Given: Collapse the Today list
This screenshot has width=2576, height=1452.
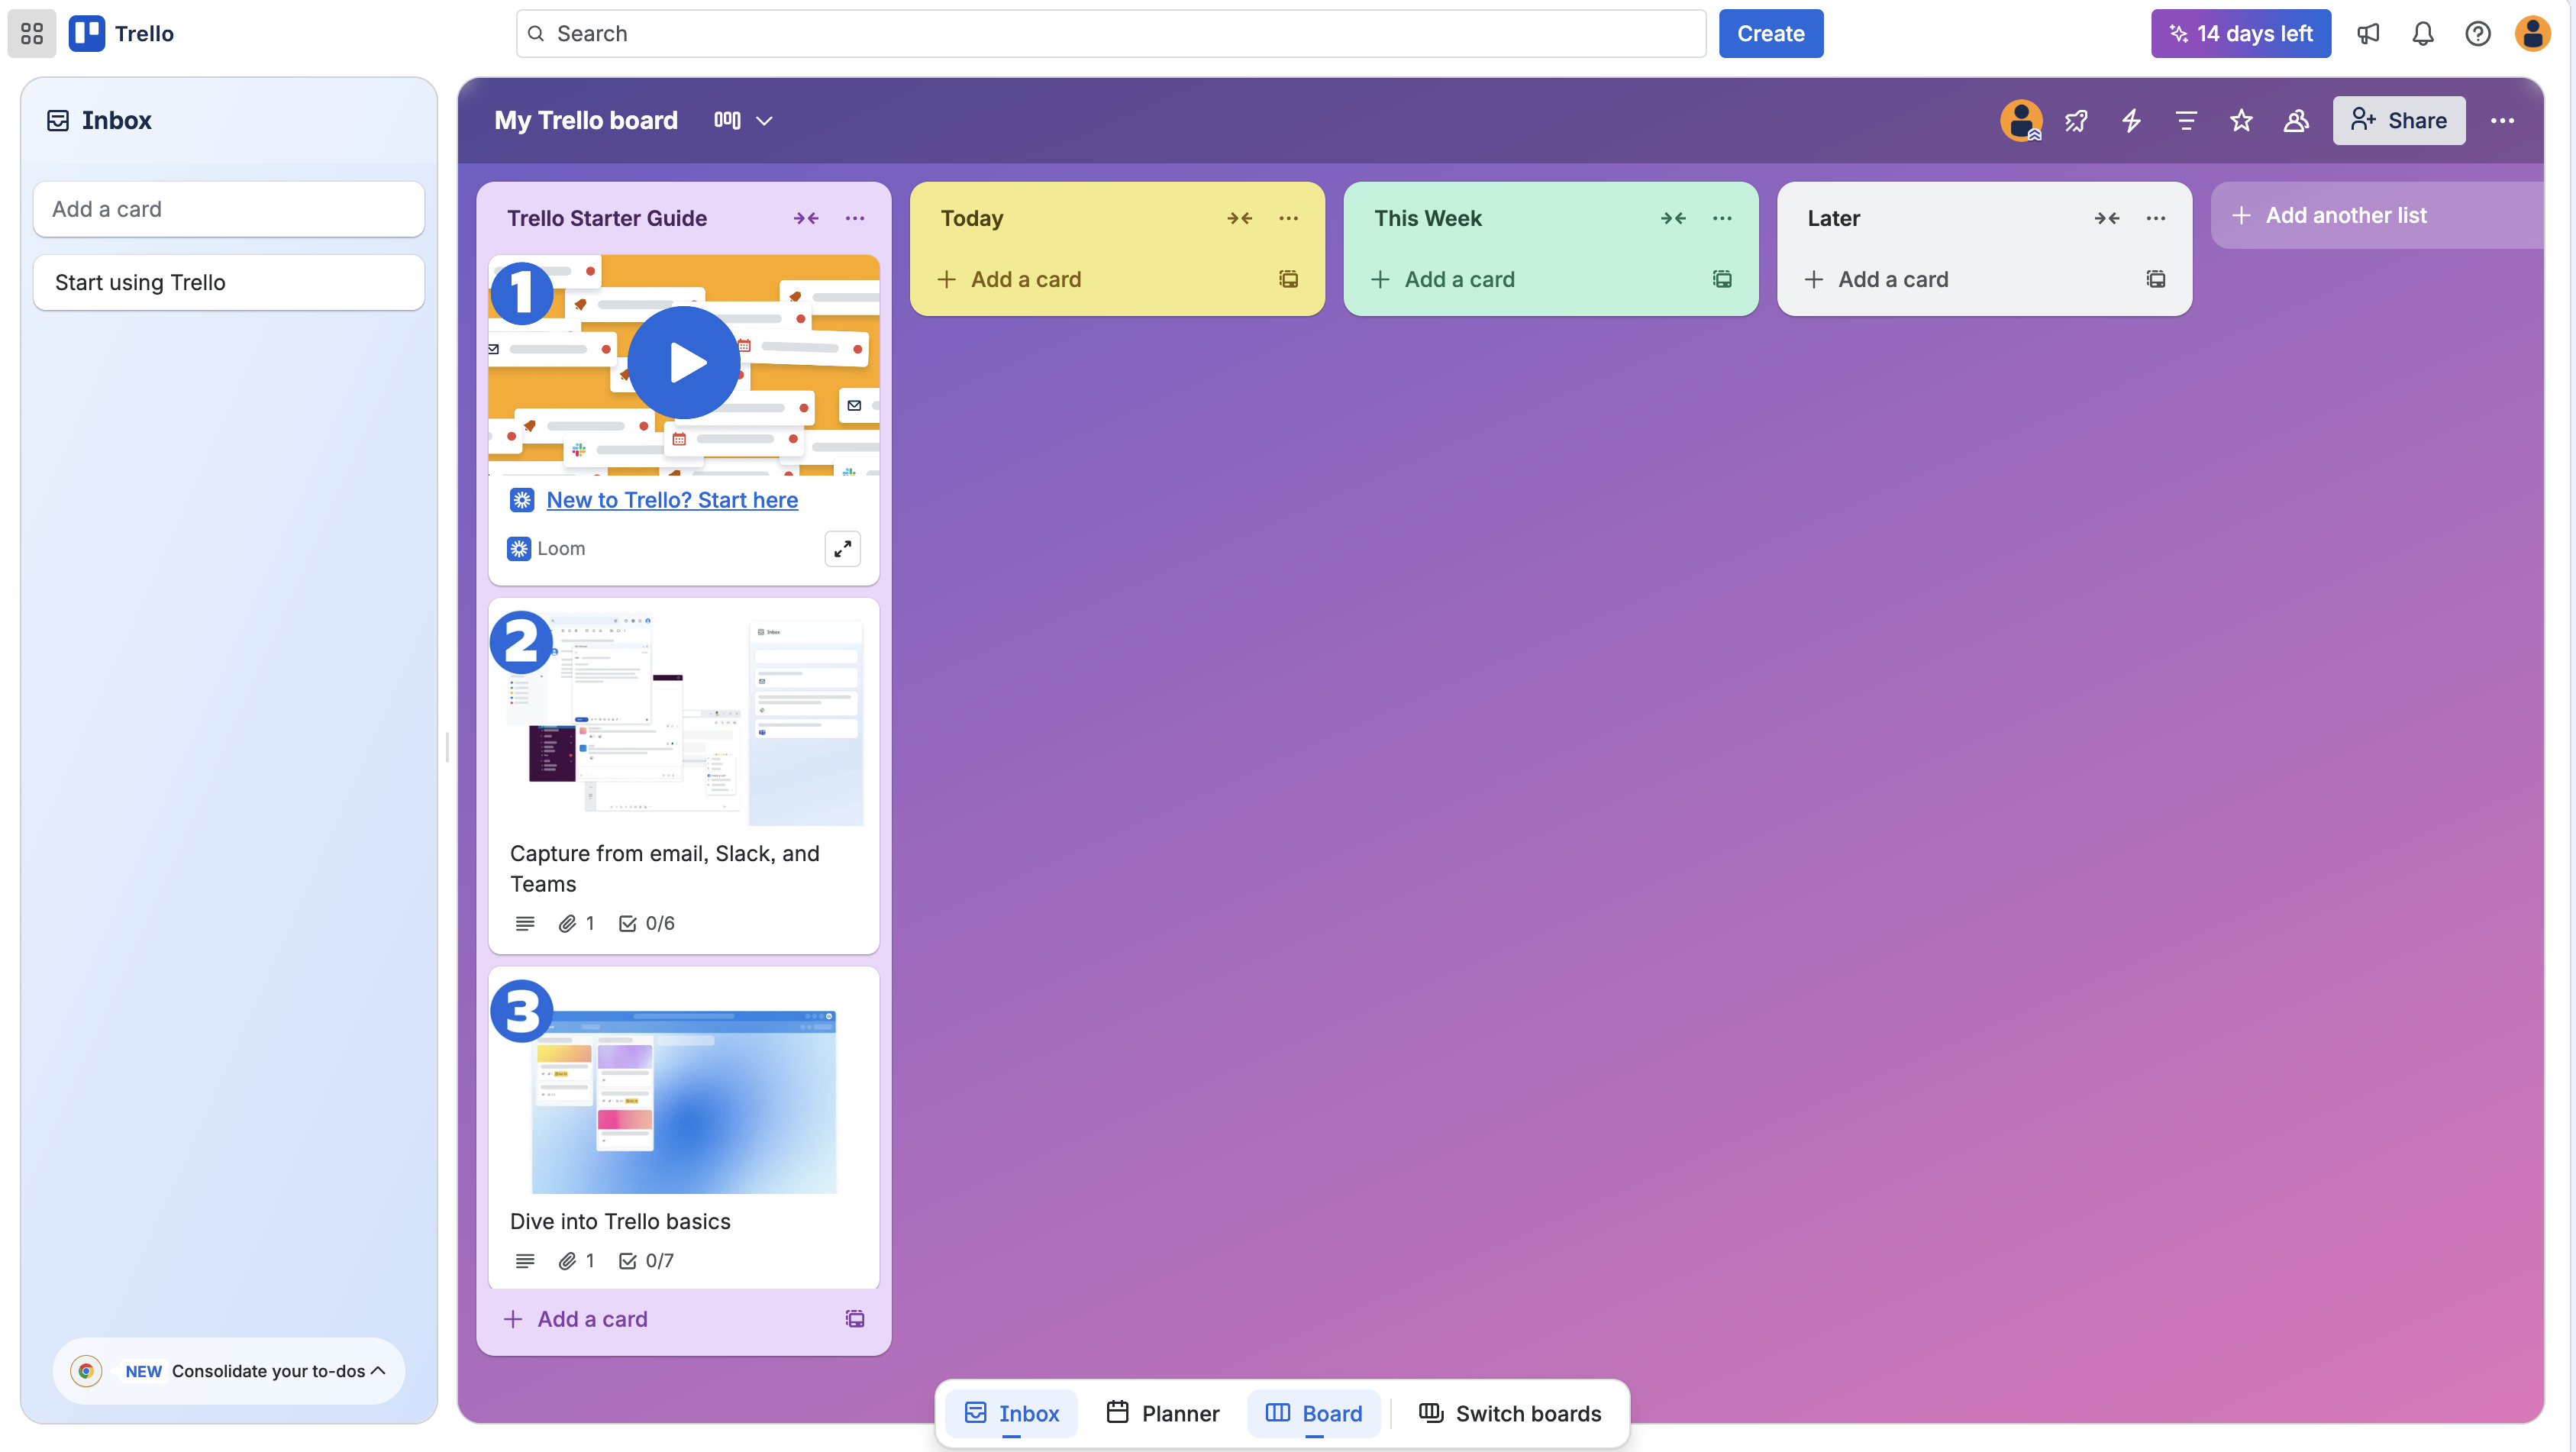Looking at the screenshot, I should pos(1239,218).
